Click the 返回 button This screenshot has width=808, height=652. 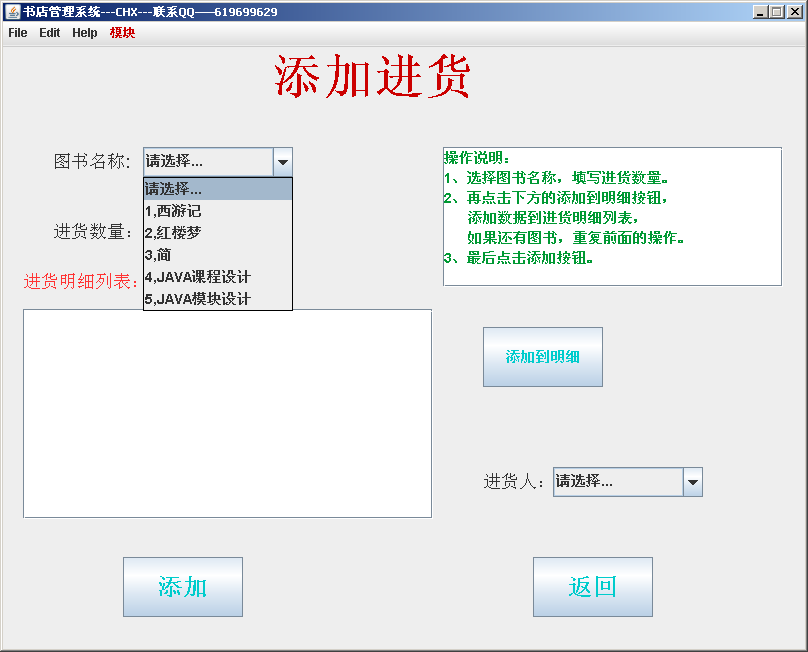coord(593,587)
